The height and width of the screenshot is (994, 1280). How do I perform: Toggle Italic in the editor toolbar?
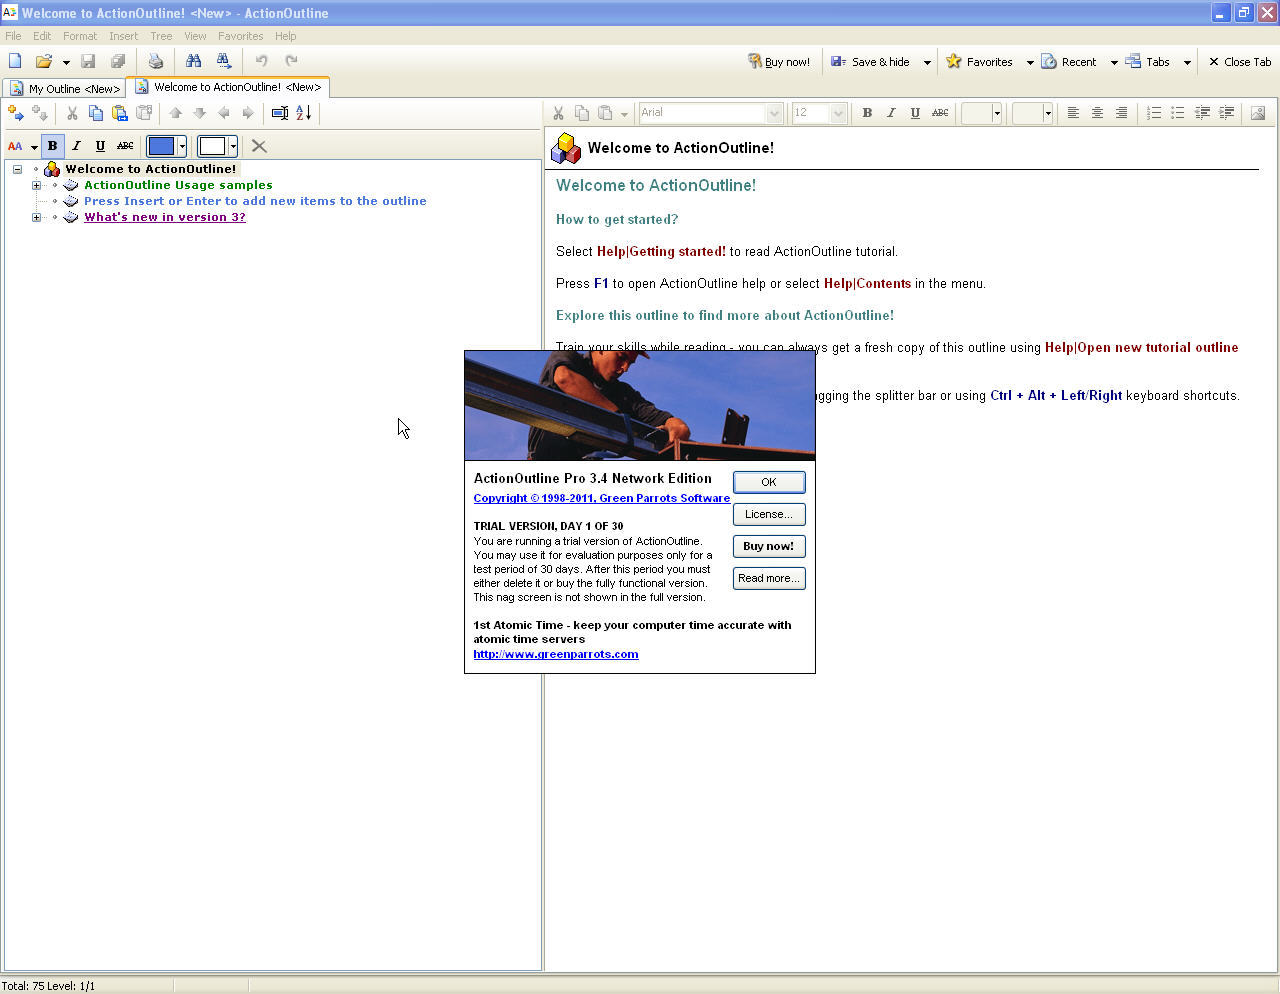891,113
